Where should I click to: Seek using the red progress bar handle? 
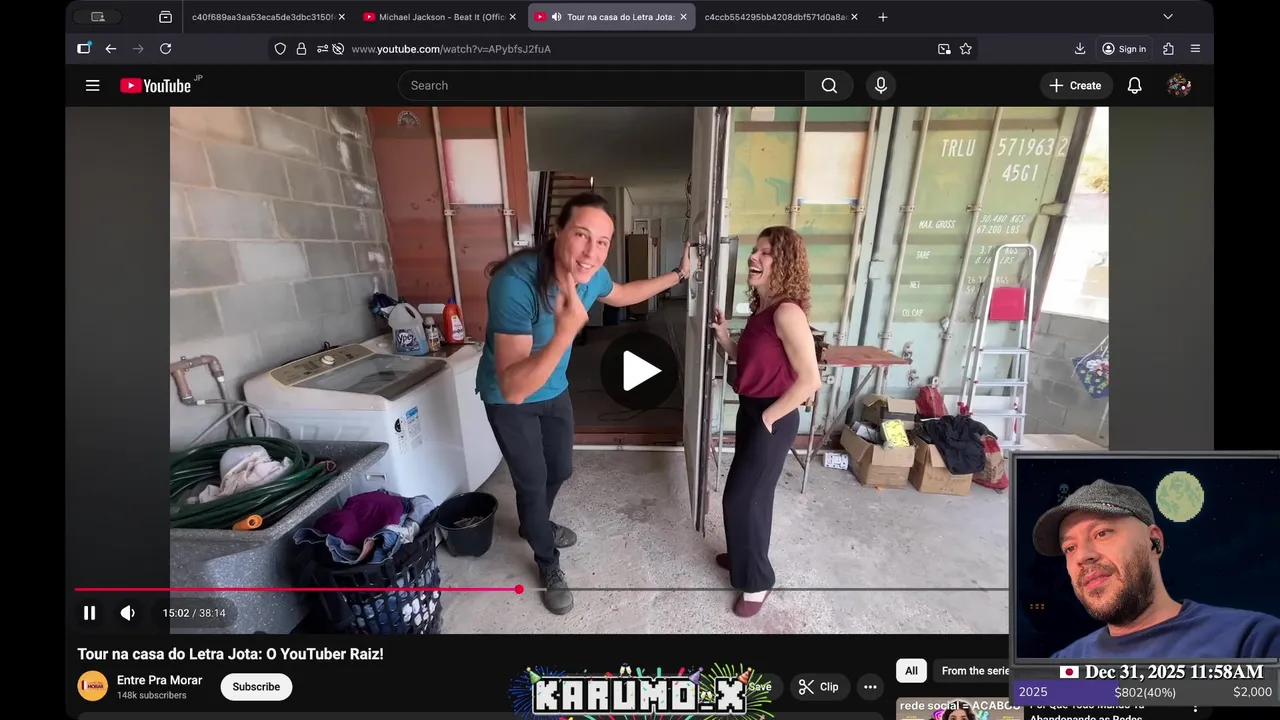point(519,589)
